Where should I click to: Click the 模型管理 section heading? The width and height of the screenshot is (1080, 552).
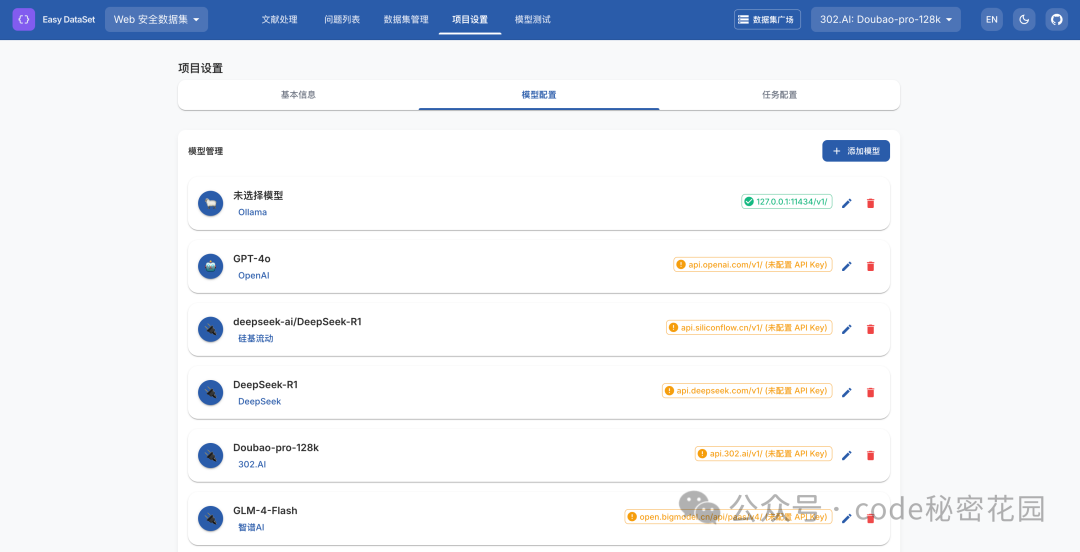[x=205, y=151]
